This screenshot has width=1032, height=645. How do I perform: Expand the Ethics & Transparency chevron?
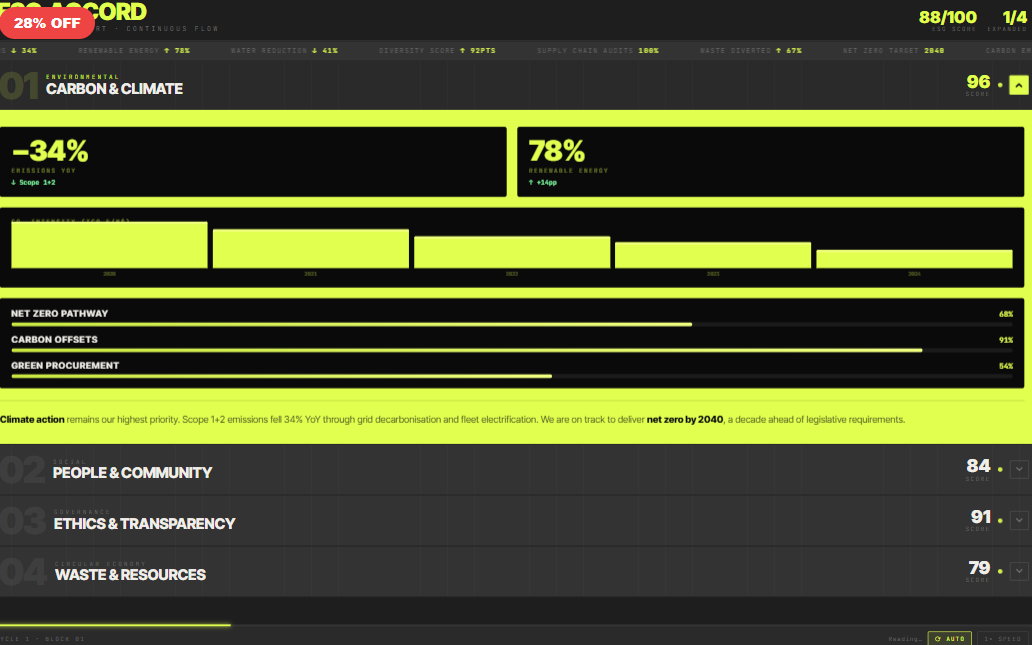pyautogui.click(x=1019, y=520)
